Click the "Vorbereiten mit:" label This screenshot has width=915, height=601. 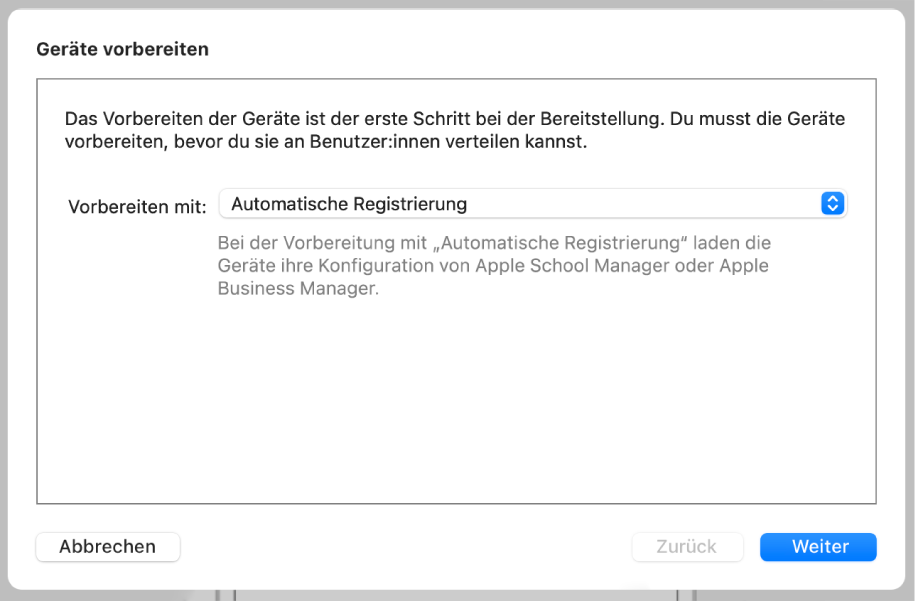tap(142, 206)
